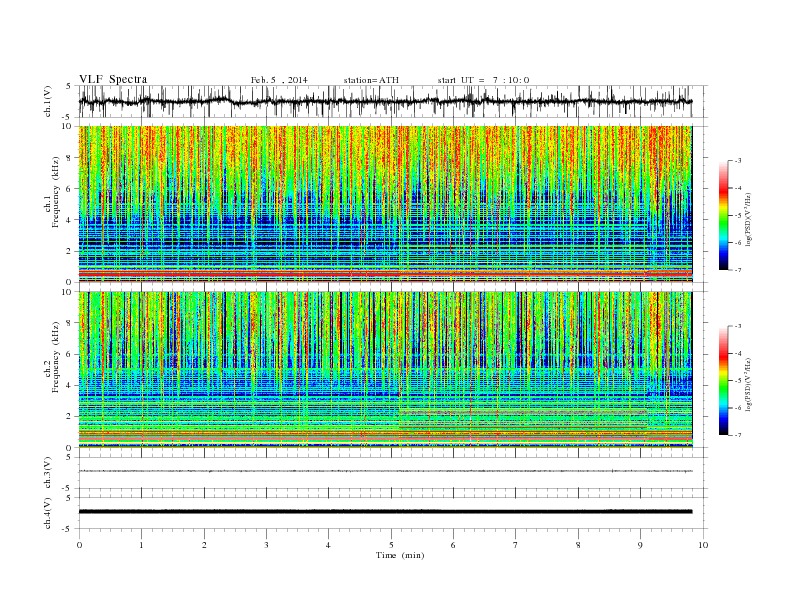Click the time axis tick label '1'
792x612 pixels.
pos(141,545)
